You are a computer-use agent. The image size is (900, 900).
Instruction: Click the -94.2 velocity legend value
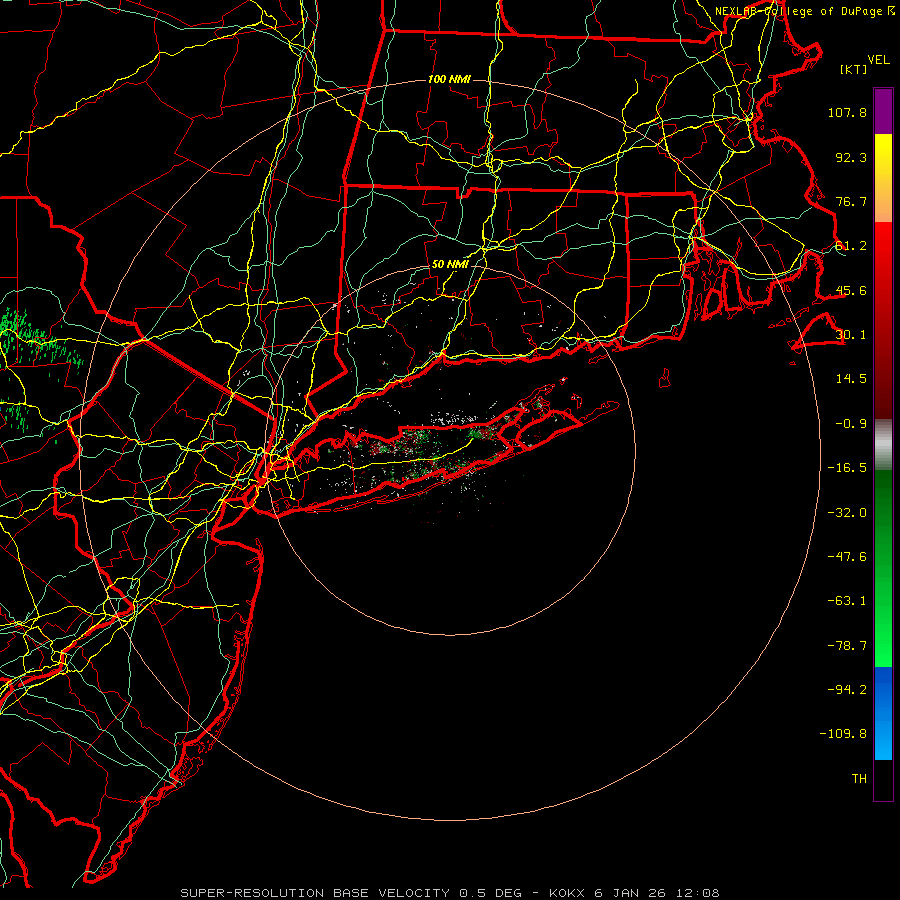point(847,690)
